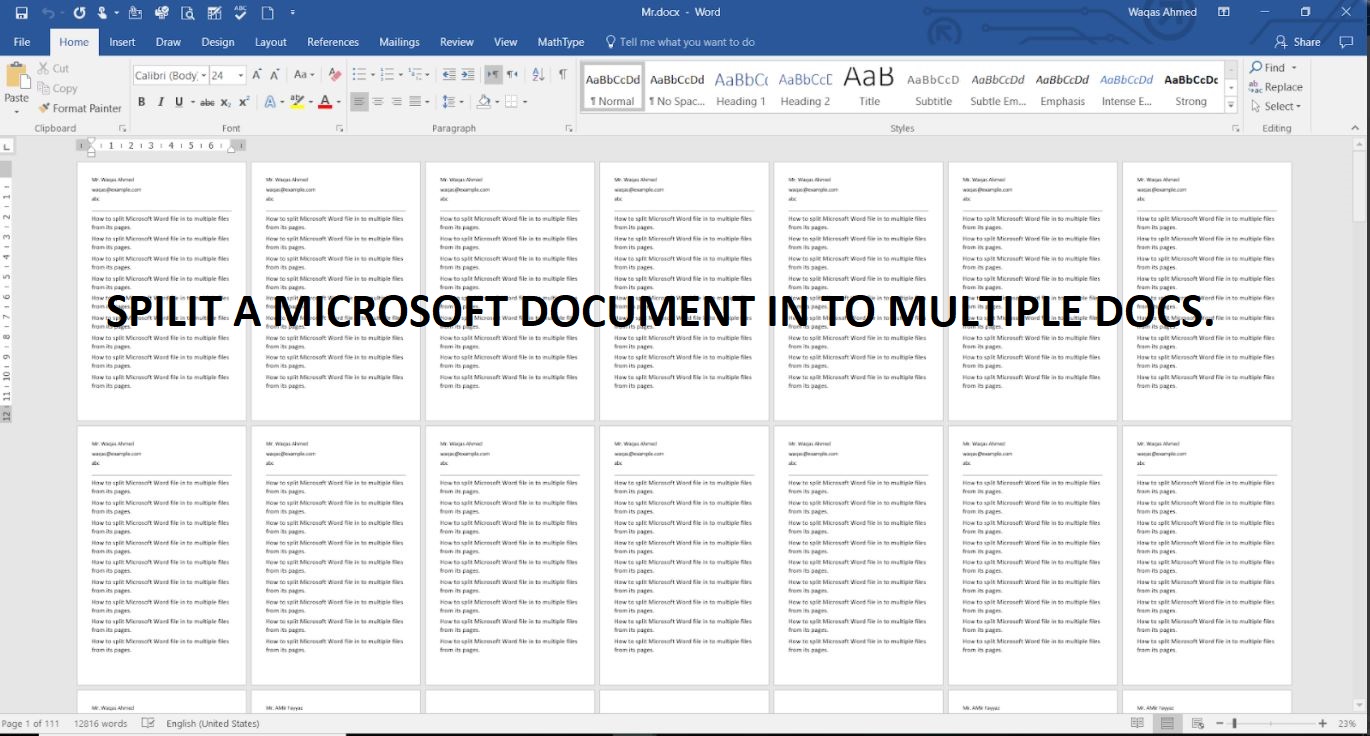This screenshot has height=736, width=1370.
Task: Switch to the MathType ribbon tab
Action: click(560, 42)
